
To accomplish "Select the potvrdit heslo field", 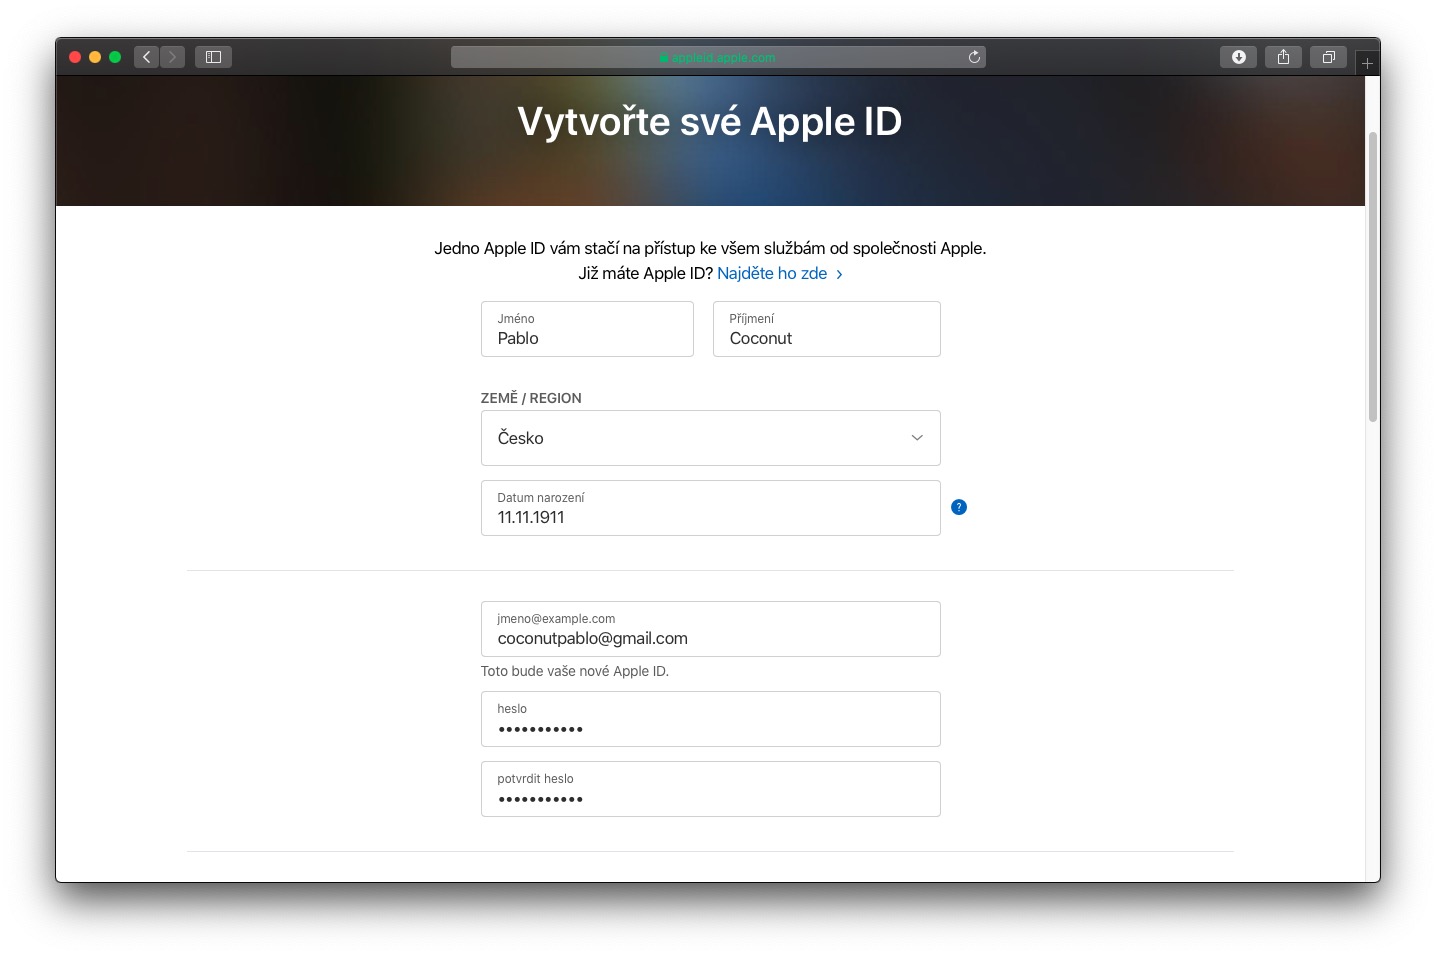I will [711, 789].
